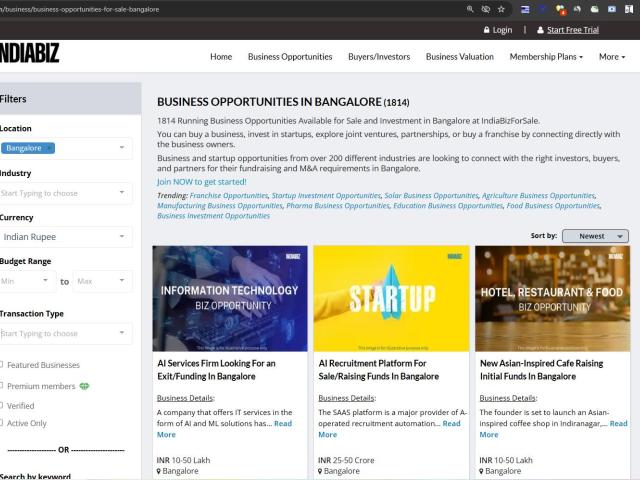The width and height of the screenshot is (640, 480).
Task: Open AI Services Firm Looking For an Exit title
Action: (216, 370)
